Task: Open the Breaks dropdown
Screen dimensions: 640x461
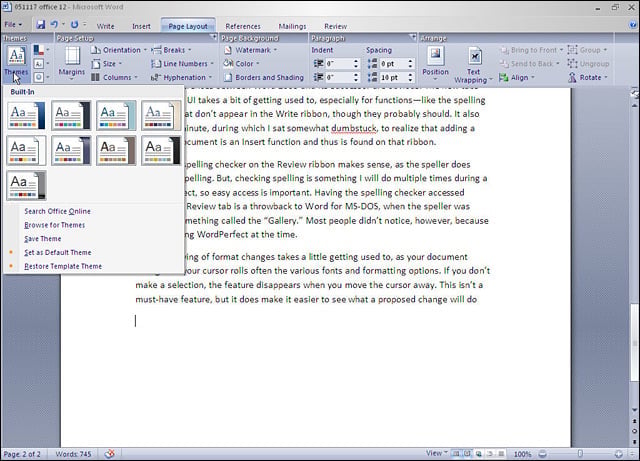Action: [171, 50]
